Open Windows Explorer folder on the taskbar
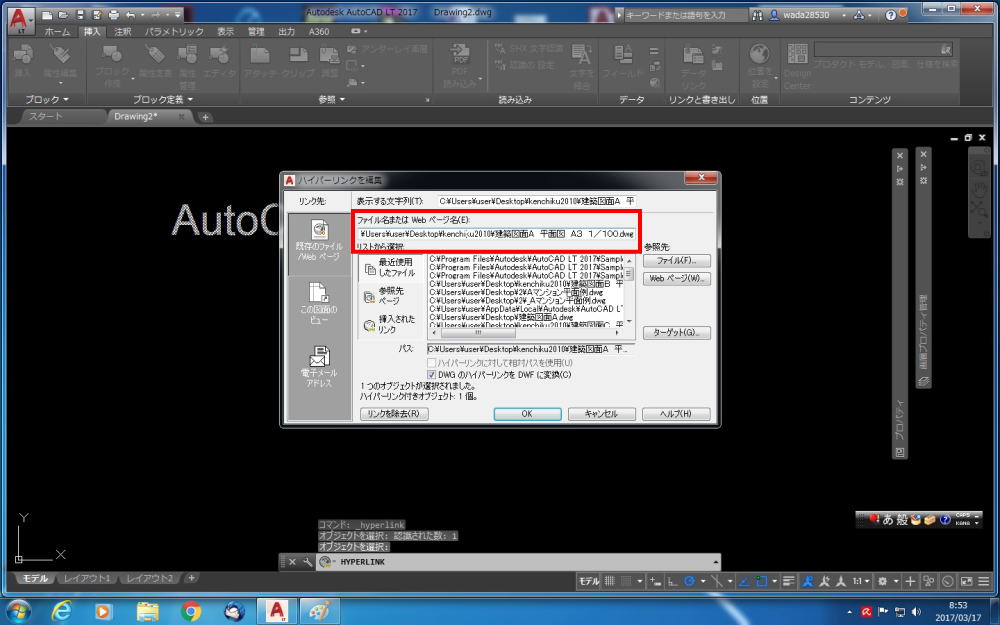The height and width of the screenshot is (625, 1000). coord(147,611)
